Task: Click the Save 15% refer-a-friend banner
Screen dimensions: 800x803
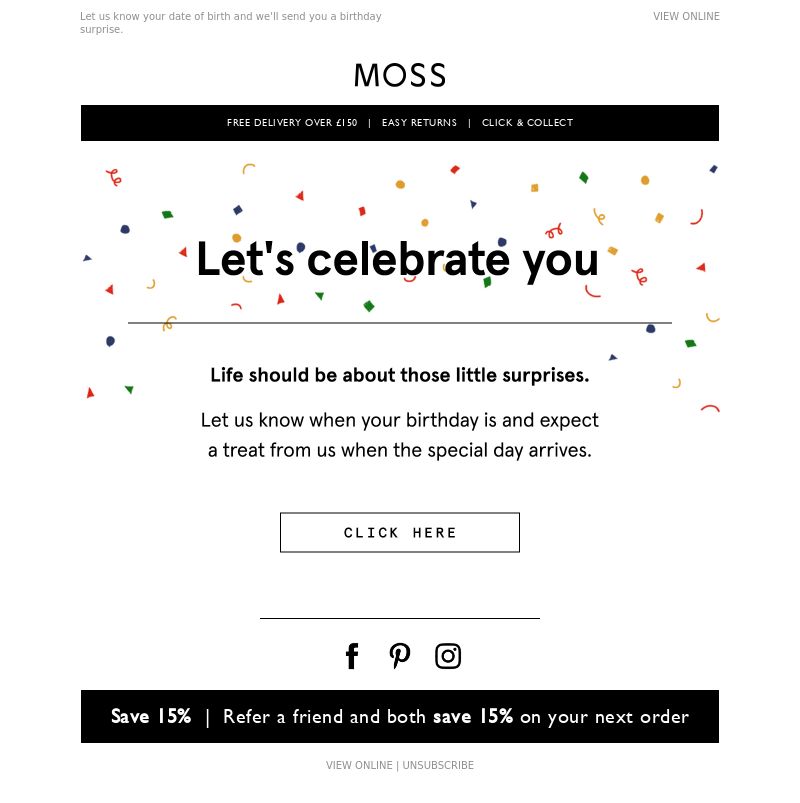Action: coord(399,716)
